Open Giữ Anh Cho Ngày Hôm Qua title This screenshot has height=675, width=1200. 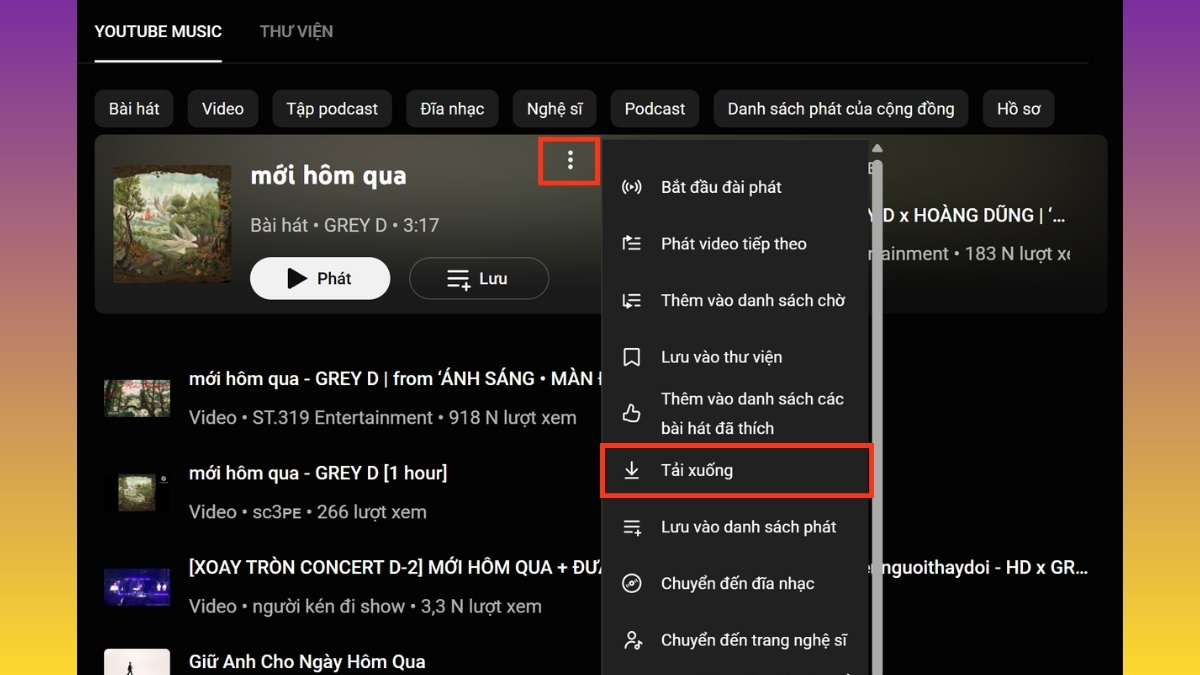(x=307, y=662)
